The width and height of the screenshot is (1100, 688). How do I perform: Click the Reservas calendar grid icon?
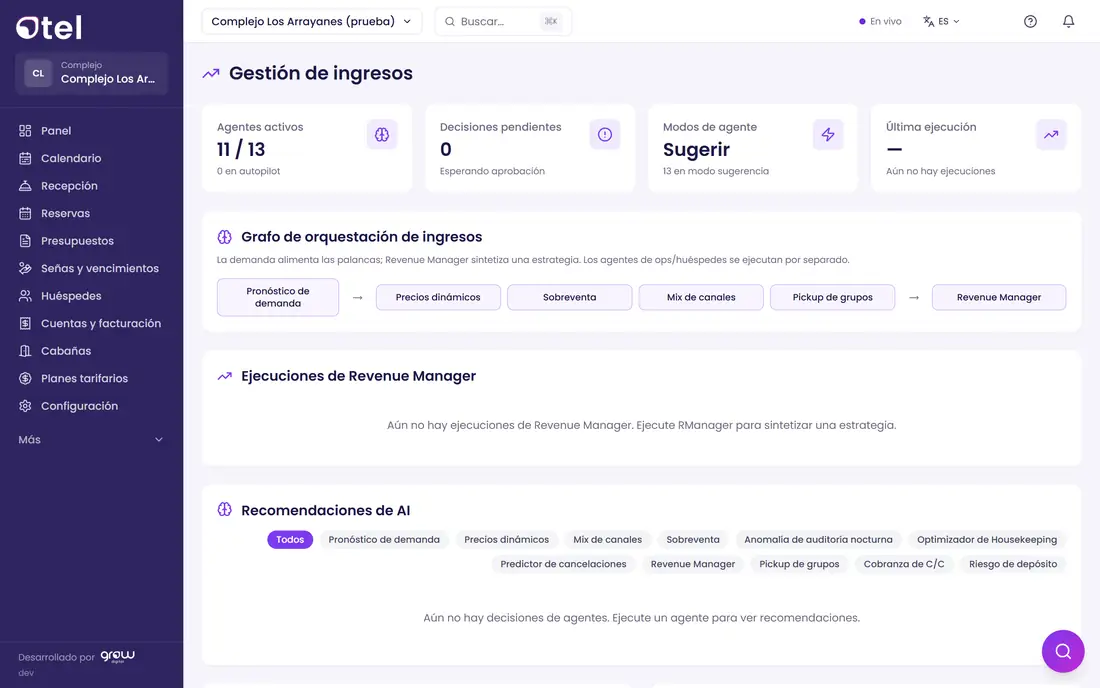pyautogui.click(x=25, y=213)
